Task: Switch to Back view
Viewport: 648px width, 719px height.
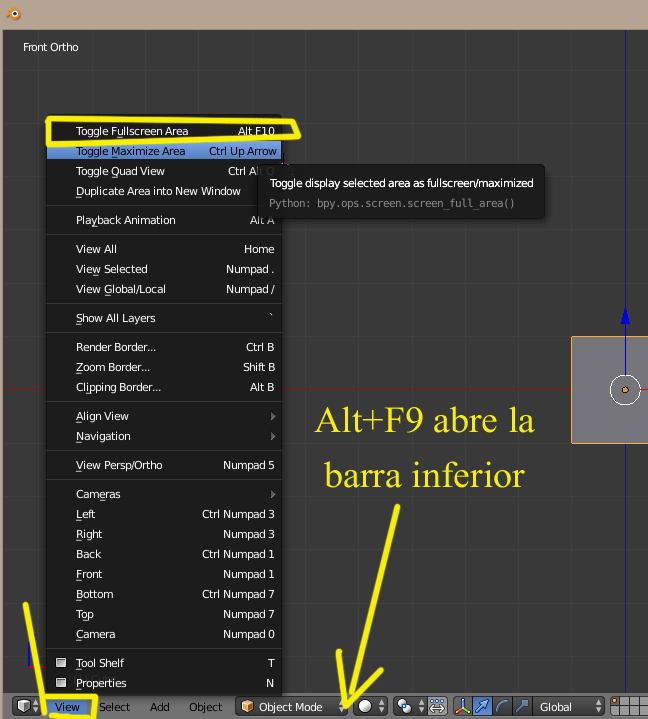Action: [x=164, y=554]
